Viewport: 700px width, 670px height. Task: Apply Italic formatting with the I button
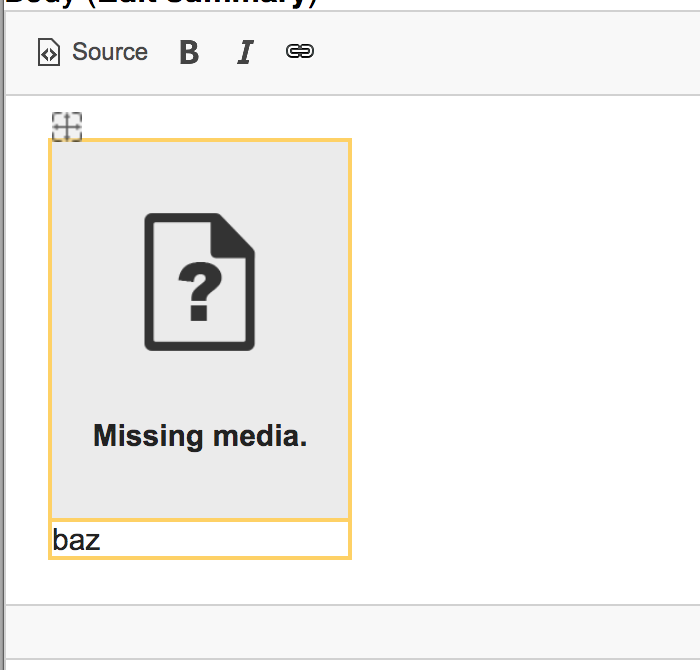point(245,52)
